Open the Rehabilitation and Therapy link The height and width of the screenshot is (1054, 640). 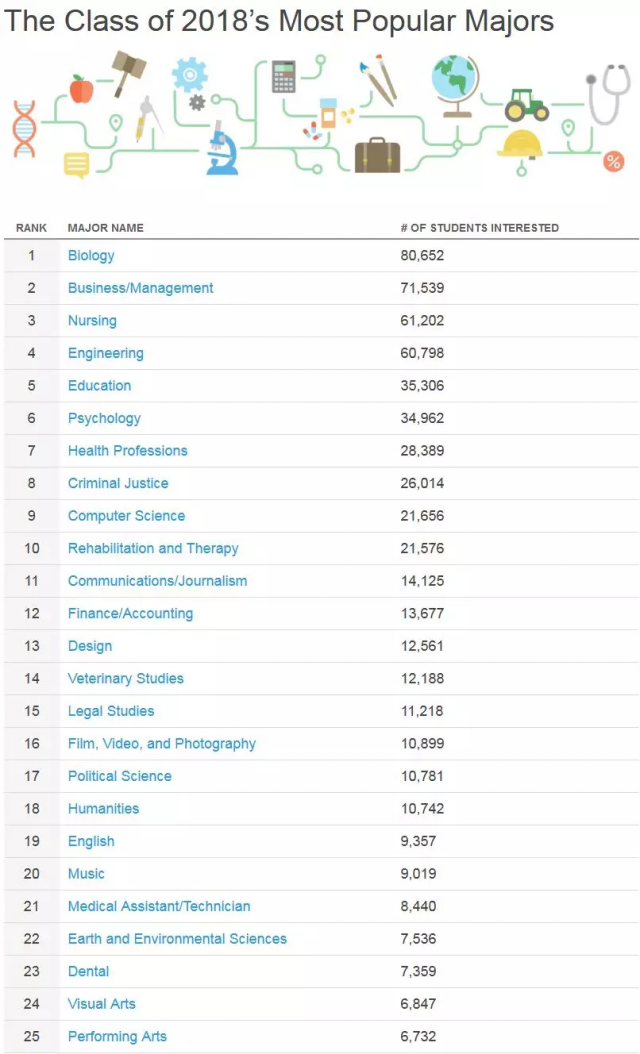[x=153, y=549]
